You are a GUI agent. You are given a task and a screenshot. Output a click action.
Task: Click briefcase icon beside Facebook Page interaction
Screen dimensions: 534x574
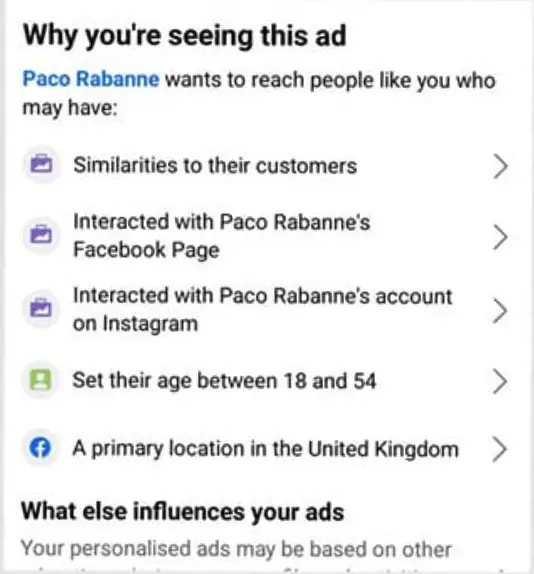tap(41, 235)
